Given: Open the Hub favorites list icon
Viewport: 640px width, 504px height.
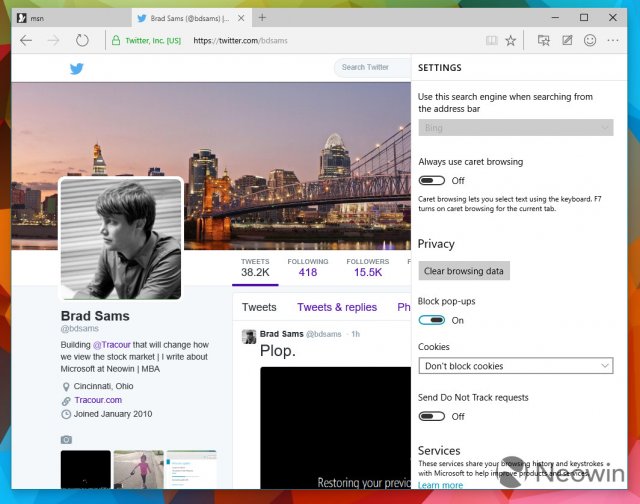Looking at the screenshot, I should coord(544,40).
